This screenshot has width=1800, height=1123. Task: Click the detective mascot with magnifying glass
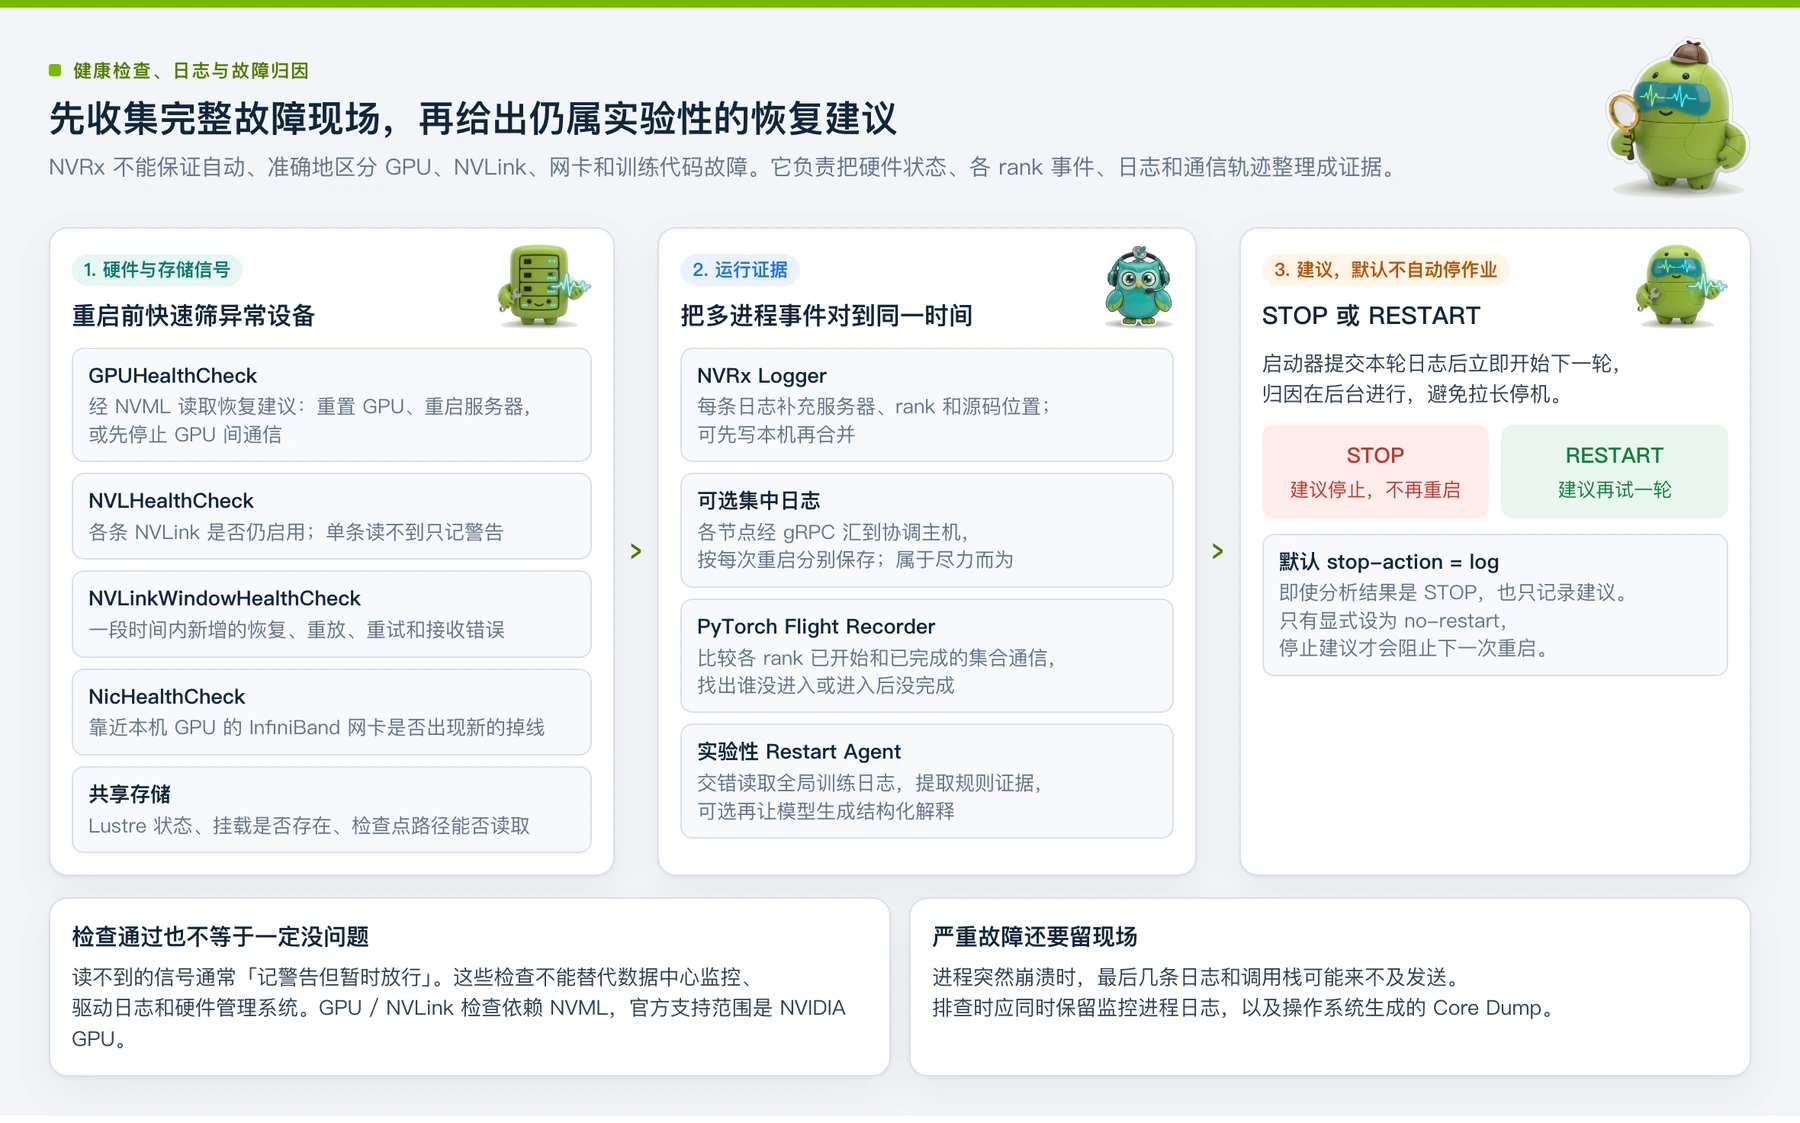point(1677,118)
